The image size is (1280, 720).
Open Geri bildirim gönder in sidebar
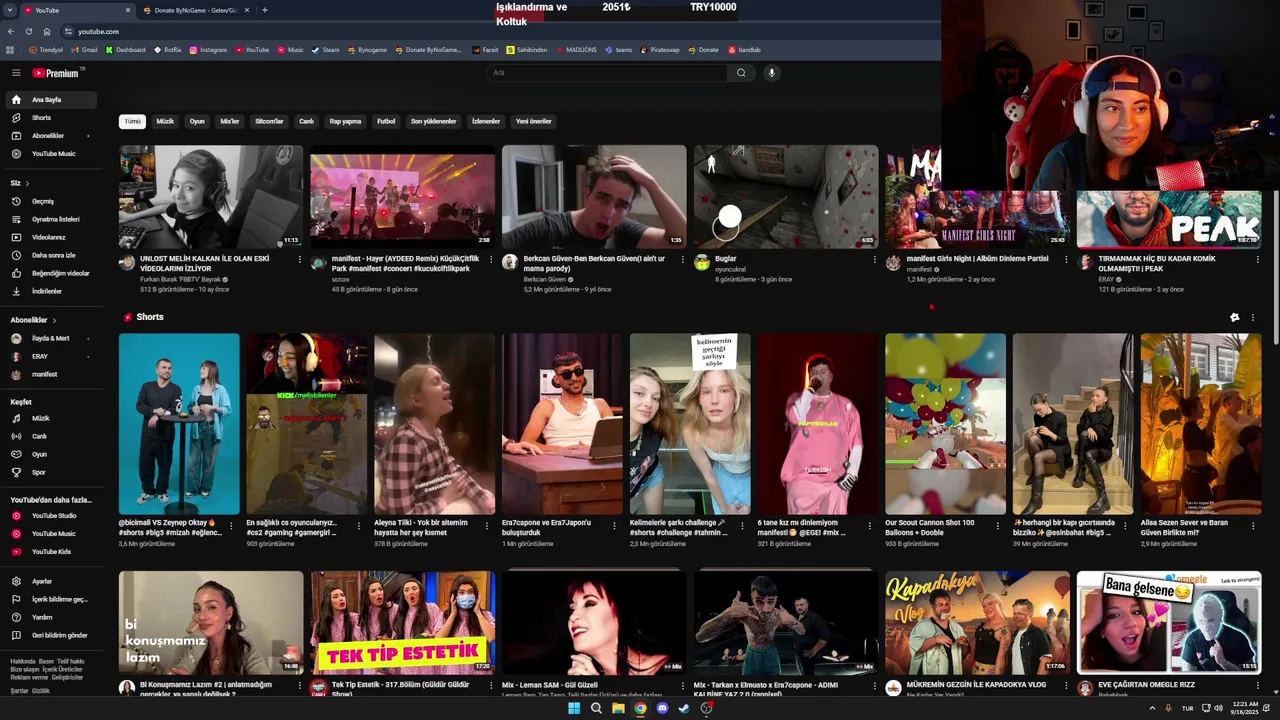point(59,635)
